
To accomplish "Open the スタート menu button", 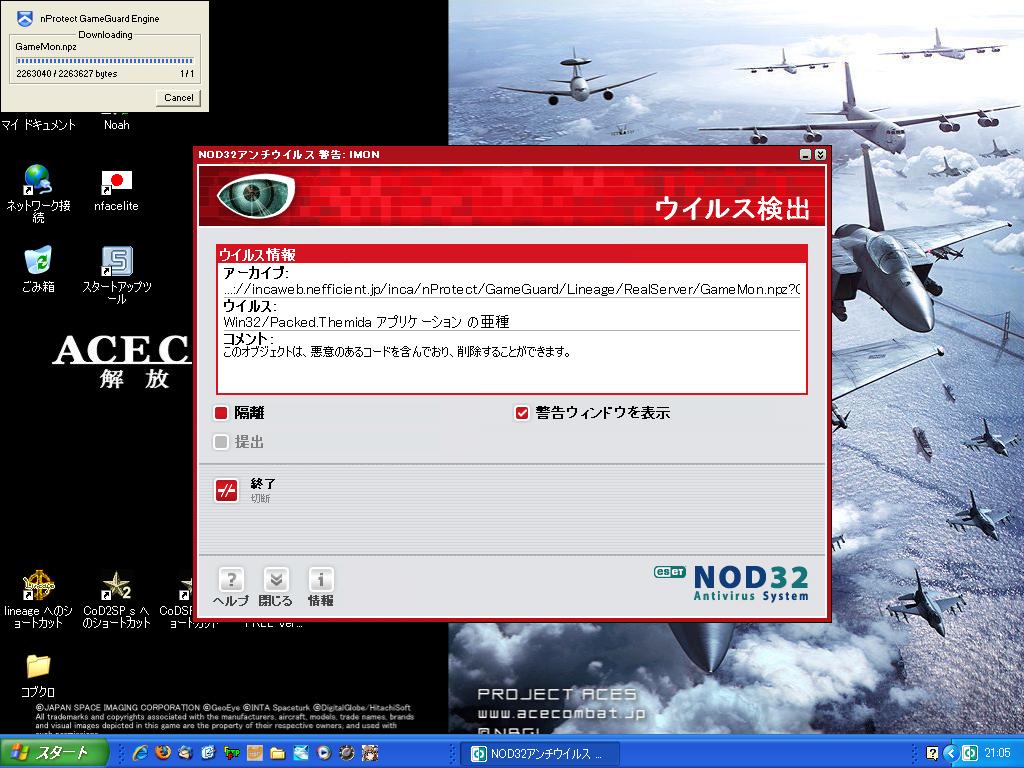I will [x=54, y=753].
